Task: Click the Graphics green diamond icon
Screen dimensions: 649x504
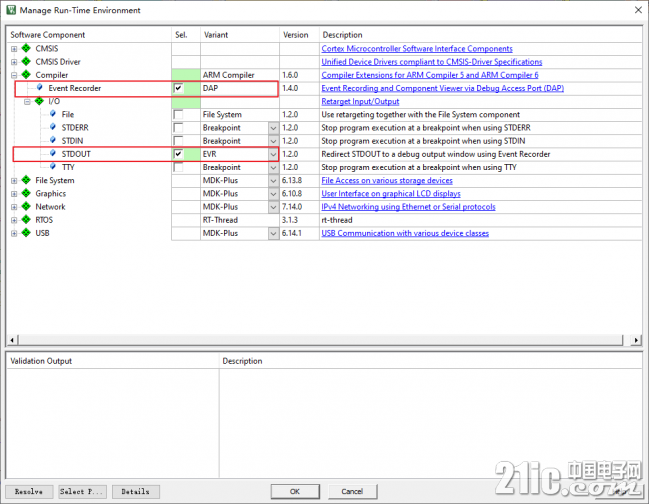Action: (26, 193)
